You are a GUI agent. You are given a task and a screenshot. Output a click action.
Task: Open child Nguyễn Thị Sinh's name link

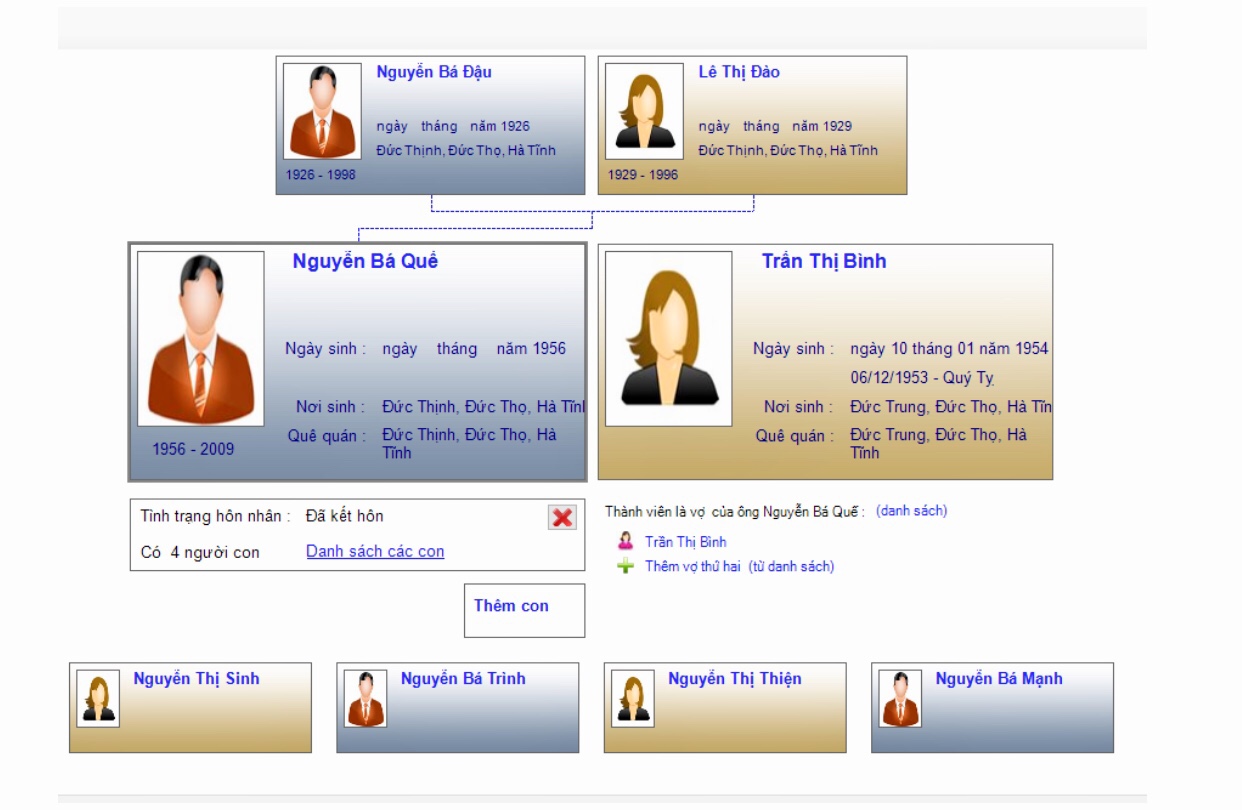point(196,679)
